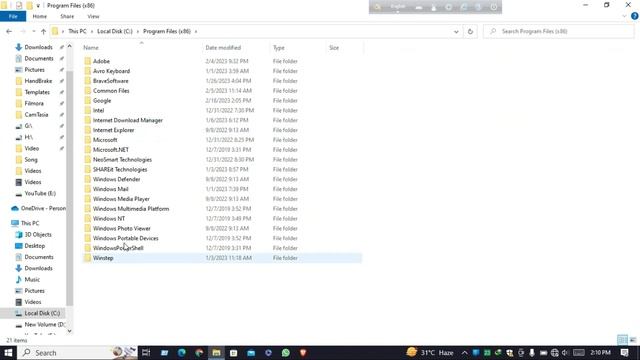The width and height of the screenshot is (640, 360).
Task: Select the Windows NT folder
Action: (109, 218)
